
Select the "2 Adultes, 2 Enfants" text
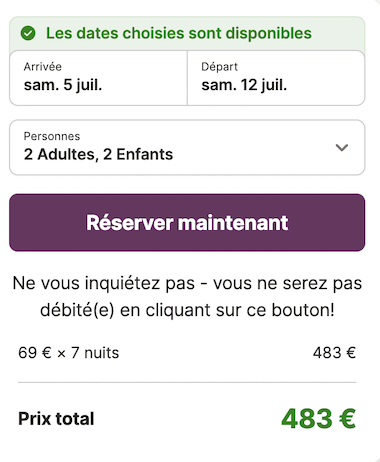pos(98,155)
